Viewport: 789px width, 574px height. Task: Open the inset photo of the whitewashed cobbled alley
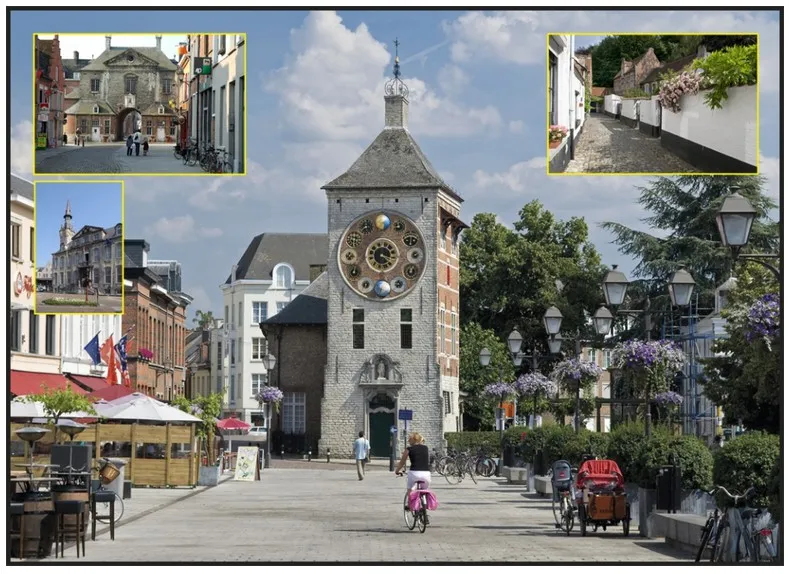coord(653,104)
